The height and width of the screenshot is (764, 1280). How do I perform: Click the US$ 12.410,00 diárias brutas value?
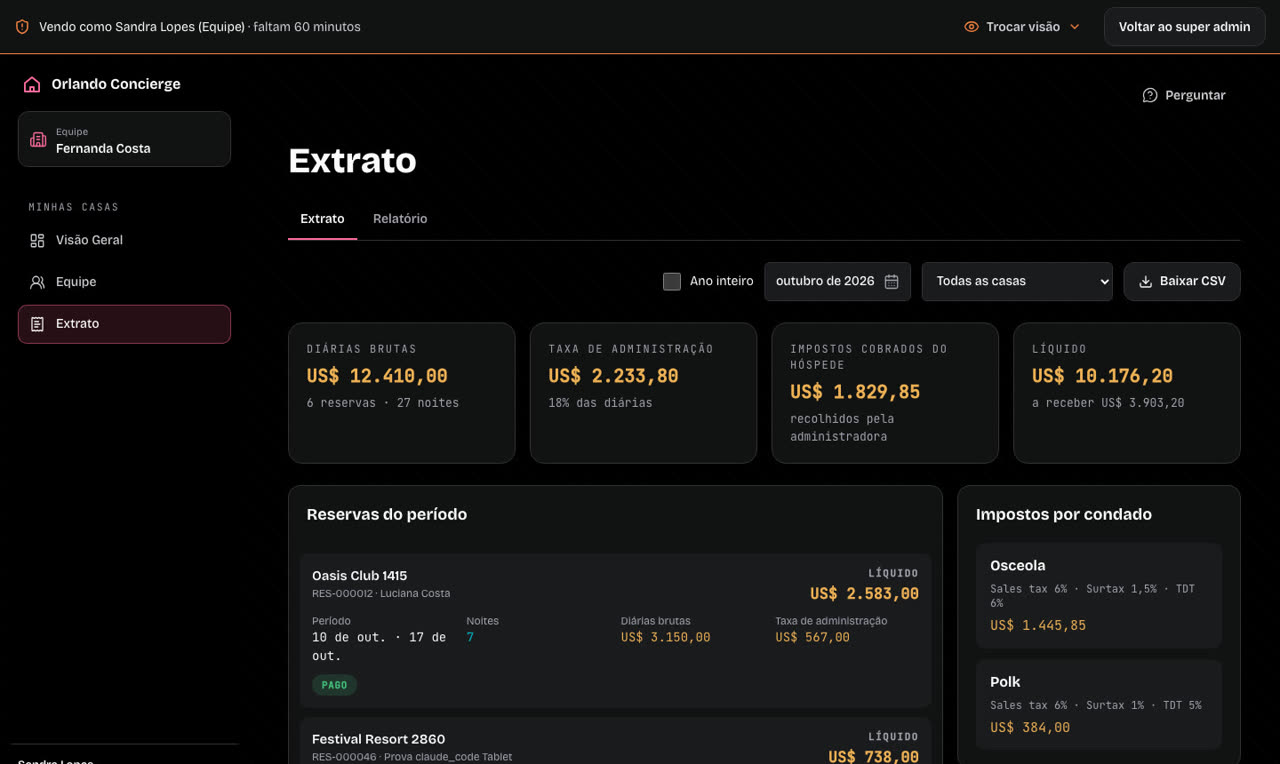coord(377,376)
